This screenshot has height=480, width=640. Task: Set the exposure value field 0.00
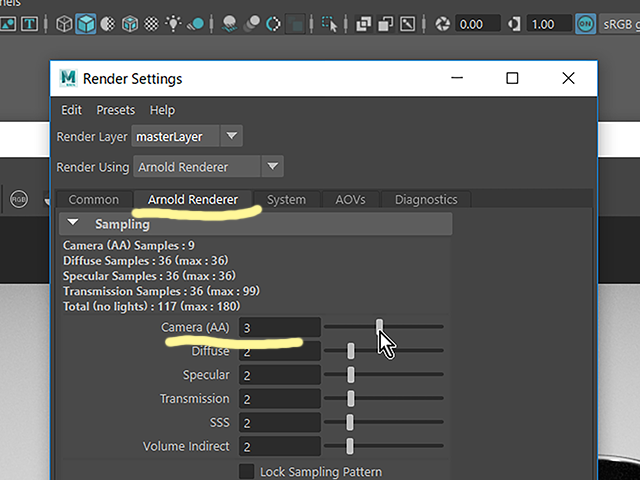pyautogui.click(x=478, y=24)
